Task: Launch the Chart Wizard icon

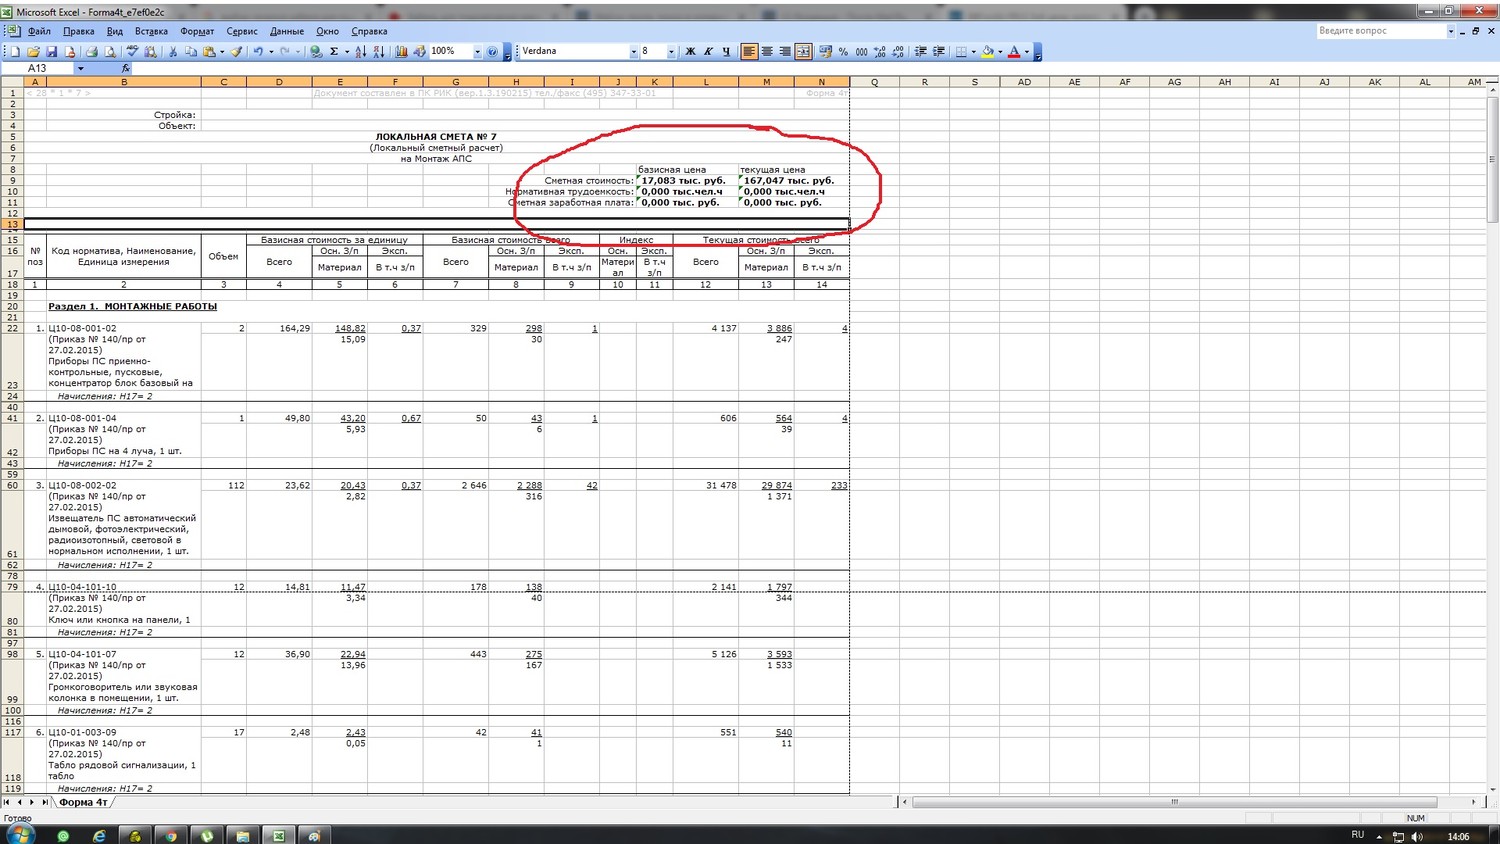Action: coord(401,51)
